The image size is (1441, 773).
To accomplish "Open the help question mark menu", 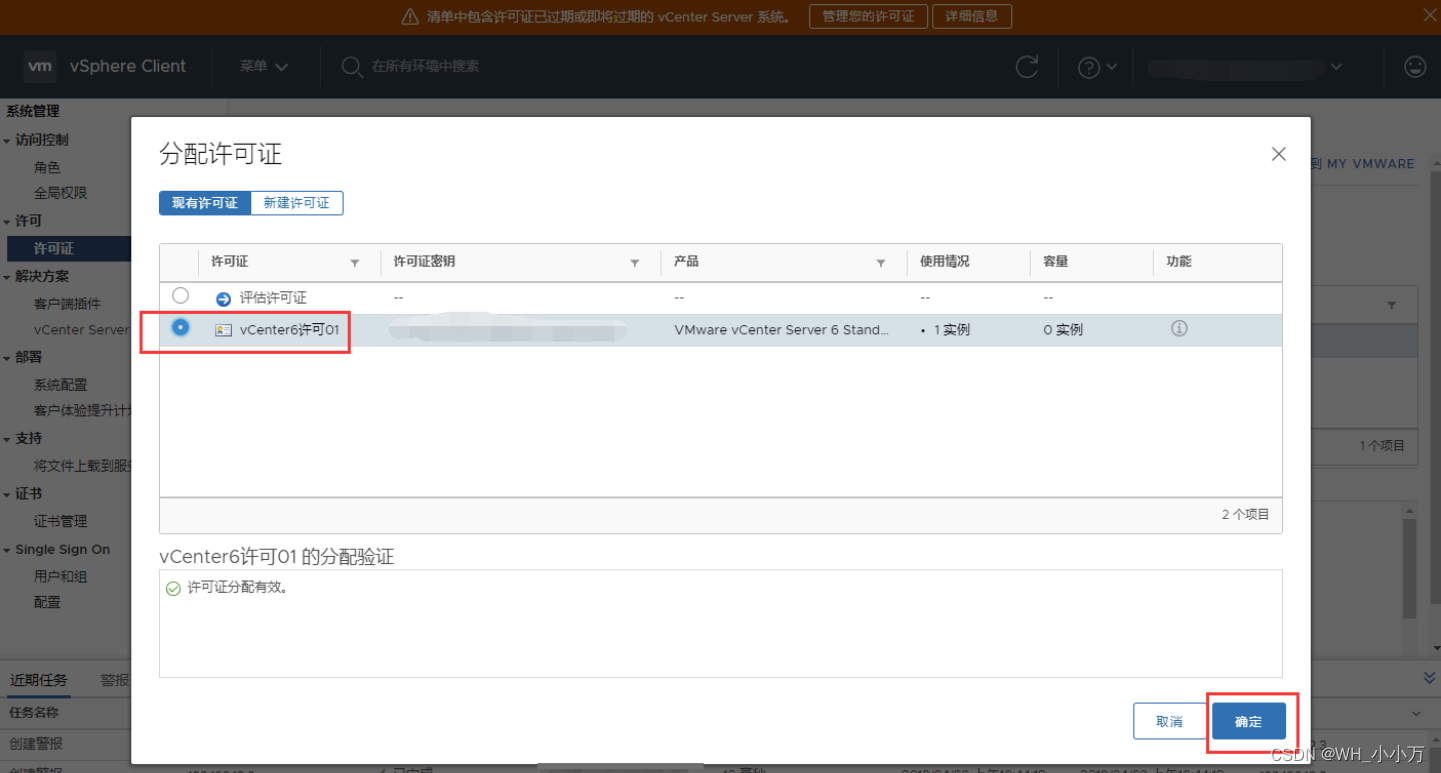I will (1097, 67).
